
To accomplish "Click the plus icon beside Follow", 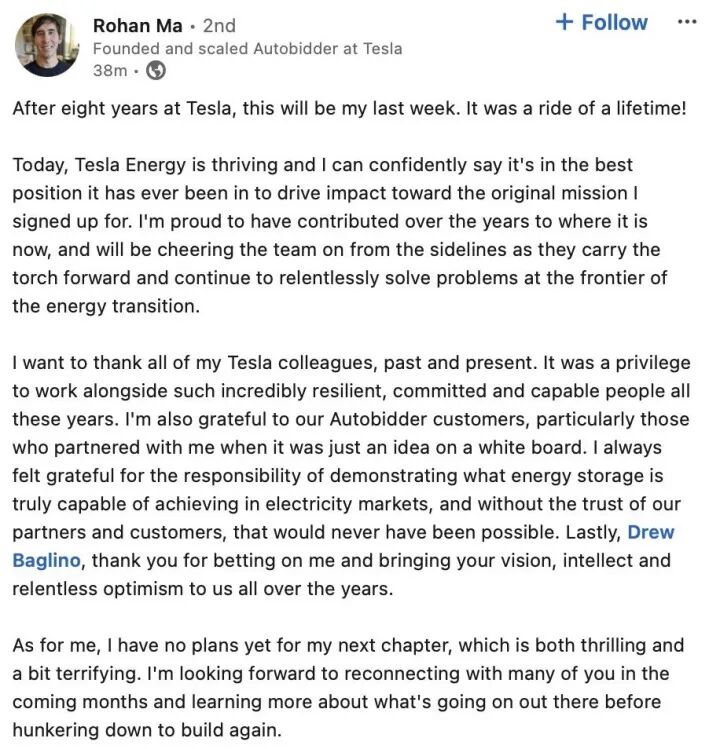I will pyautogui.click(x=565, y=22).
